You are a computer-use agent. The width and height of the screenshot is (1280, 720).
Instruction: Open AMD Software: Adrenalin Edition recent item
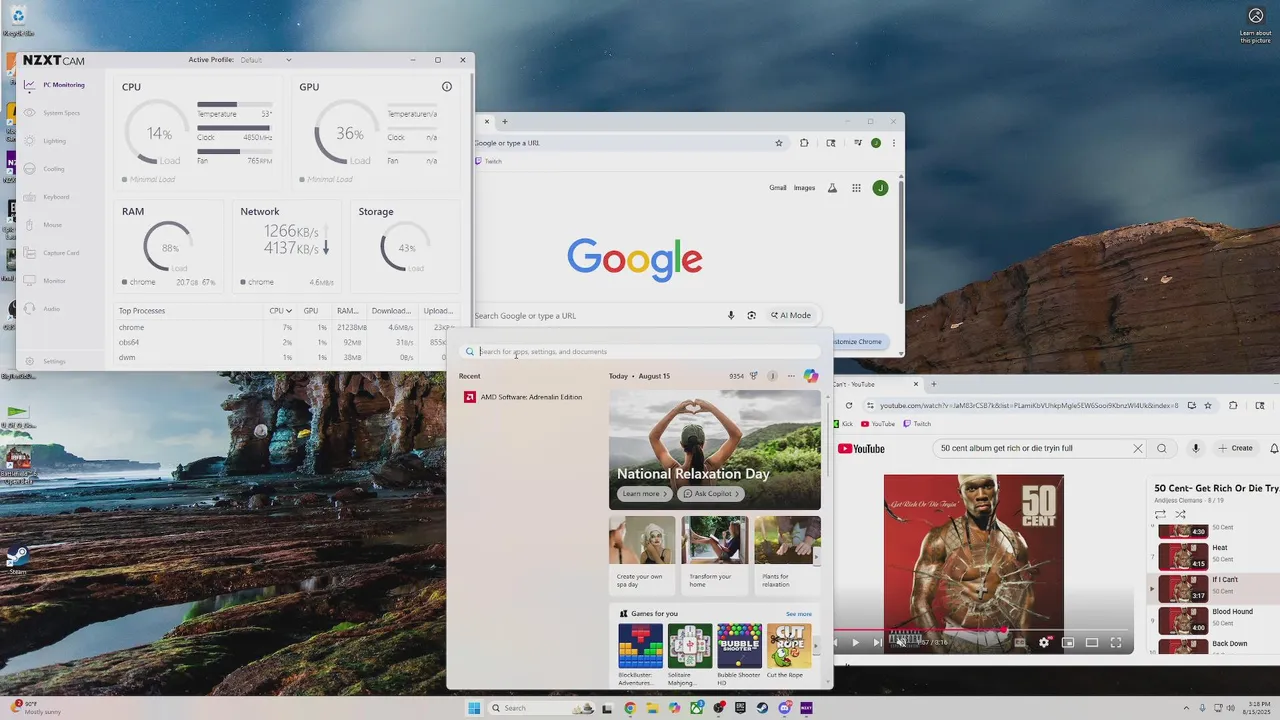click(x=523, y=397)
